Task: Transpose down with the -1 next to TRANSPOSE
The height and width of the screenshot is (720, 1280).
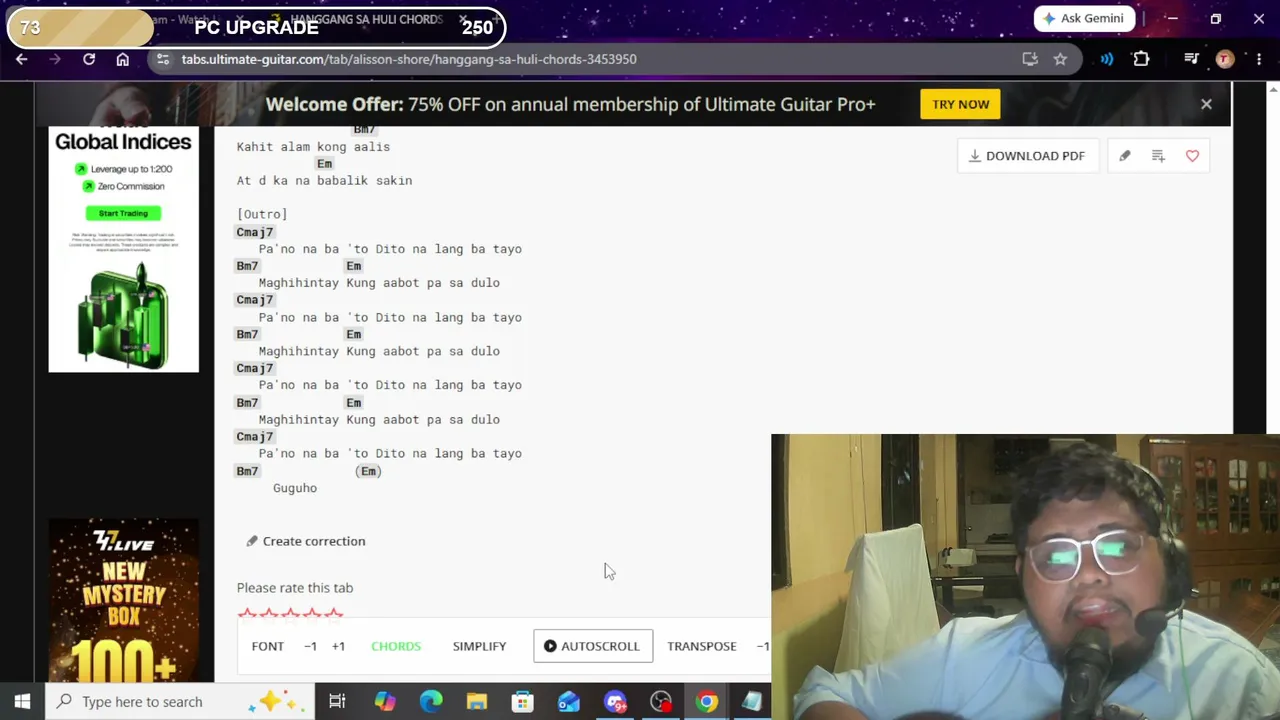Action: (x=763, y=646)
